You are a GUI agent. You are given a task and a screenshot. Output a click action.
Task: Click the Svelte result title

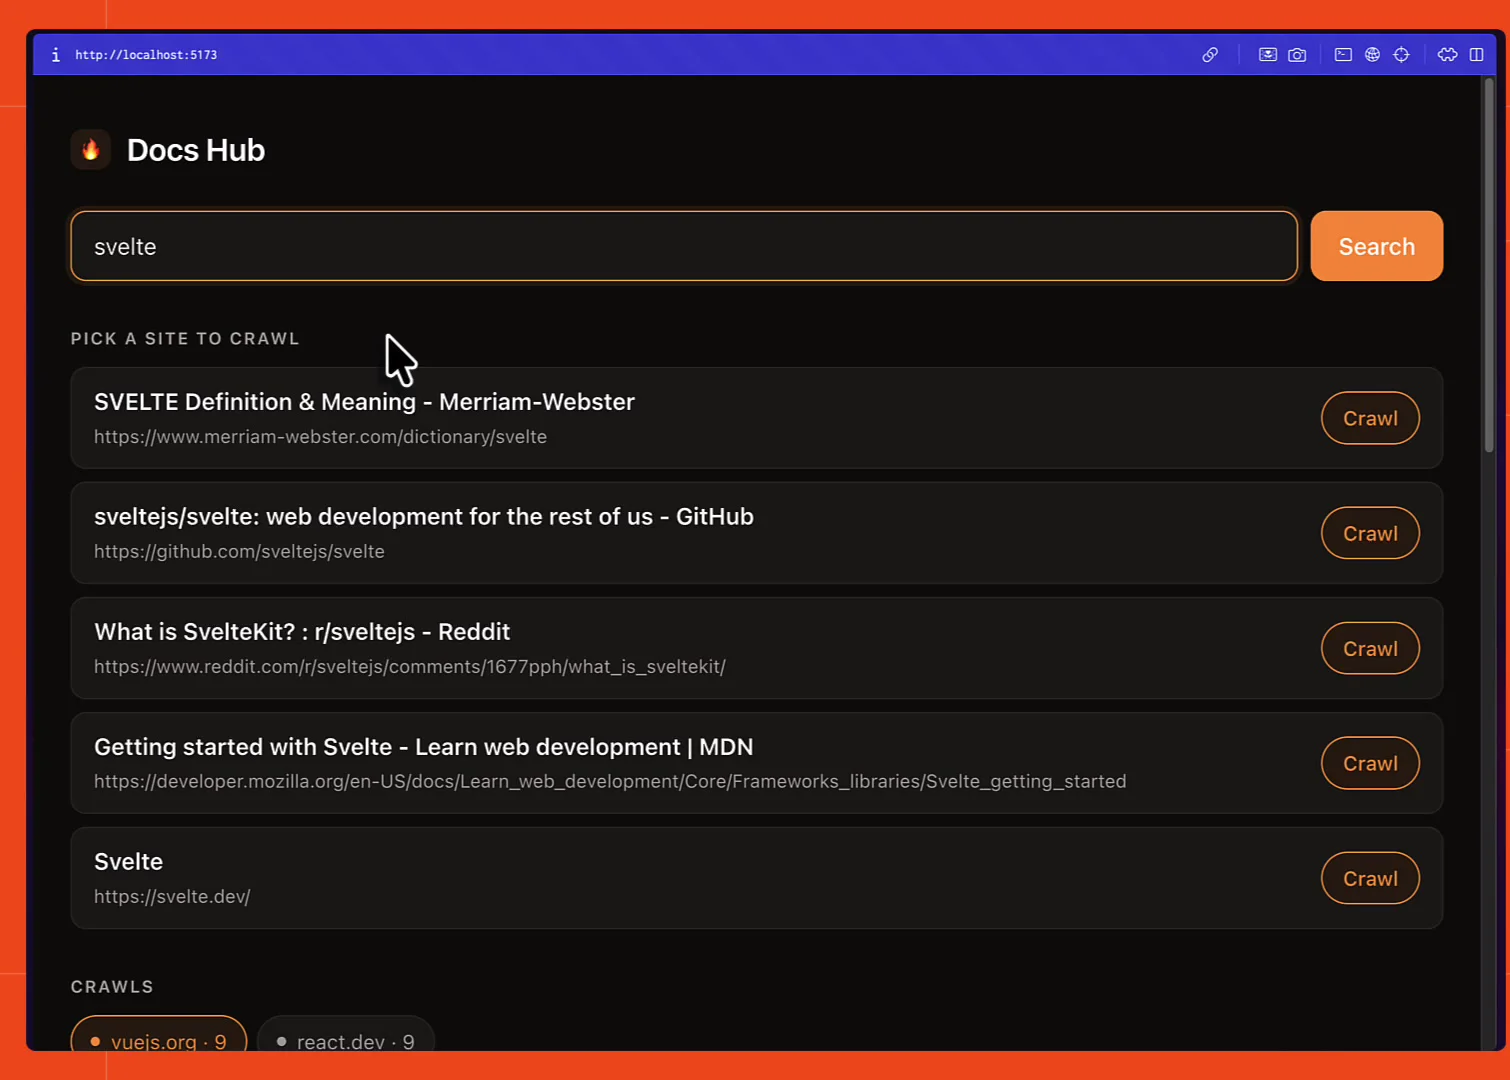[x=128, y=862]
